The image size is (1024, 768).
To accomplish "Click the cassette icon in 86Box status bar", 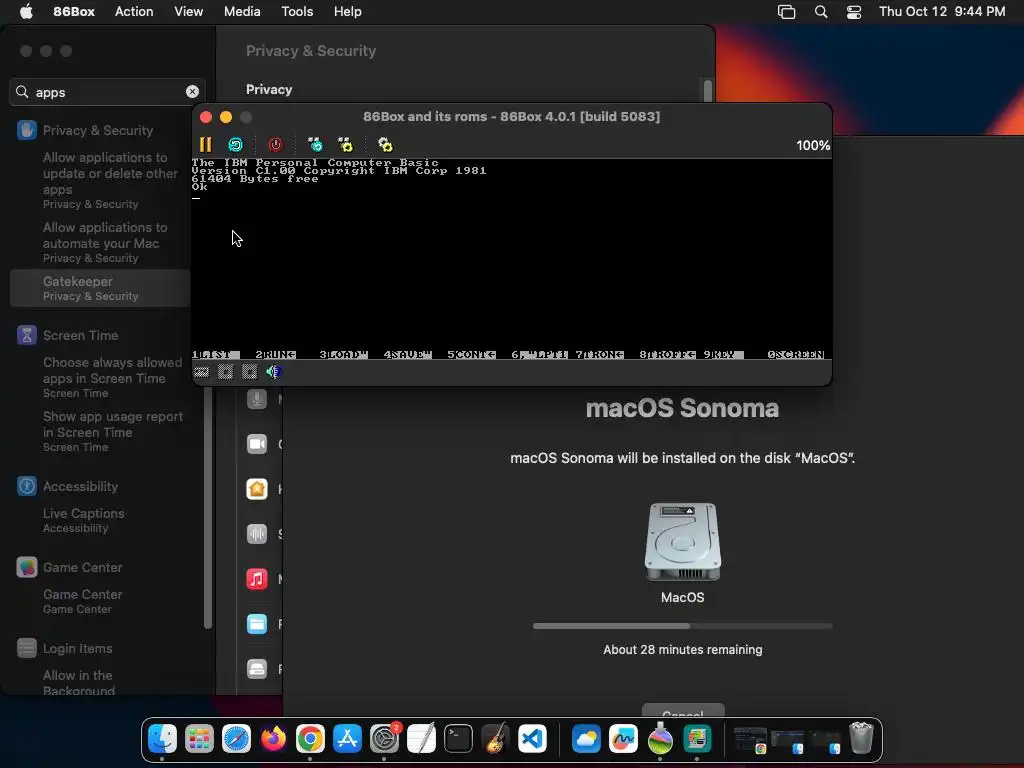I will (202, 372).
